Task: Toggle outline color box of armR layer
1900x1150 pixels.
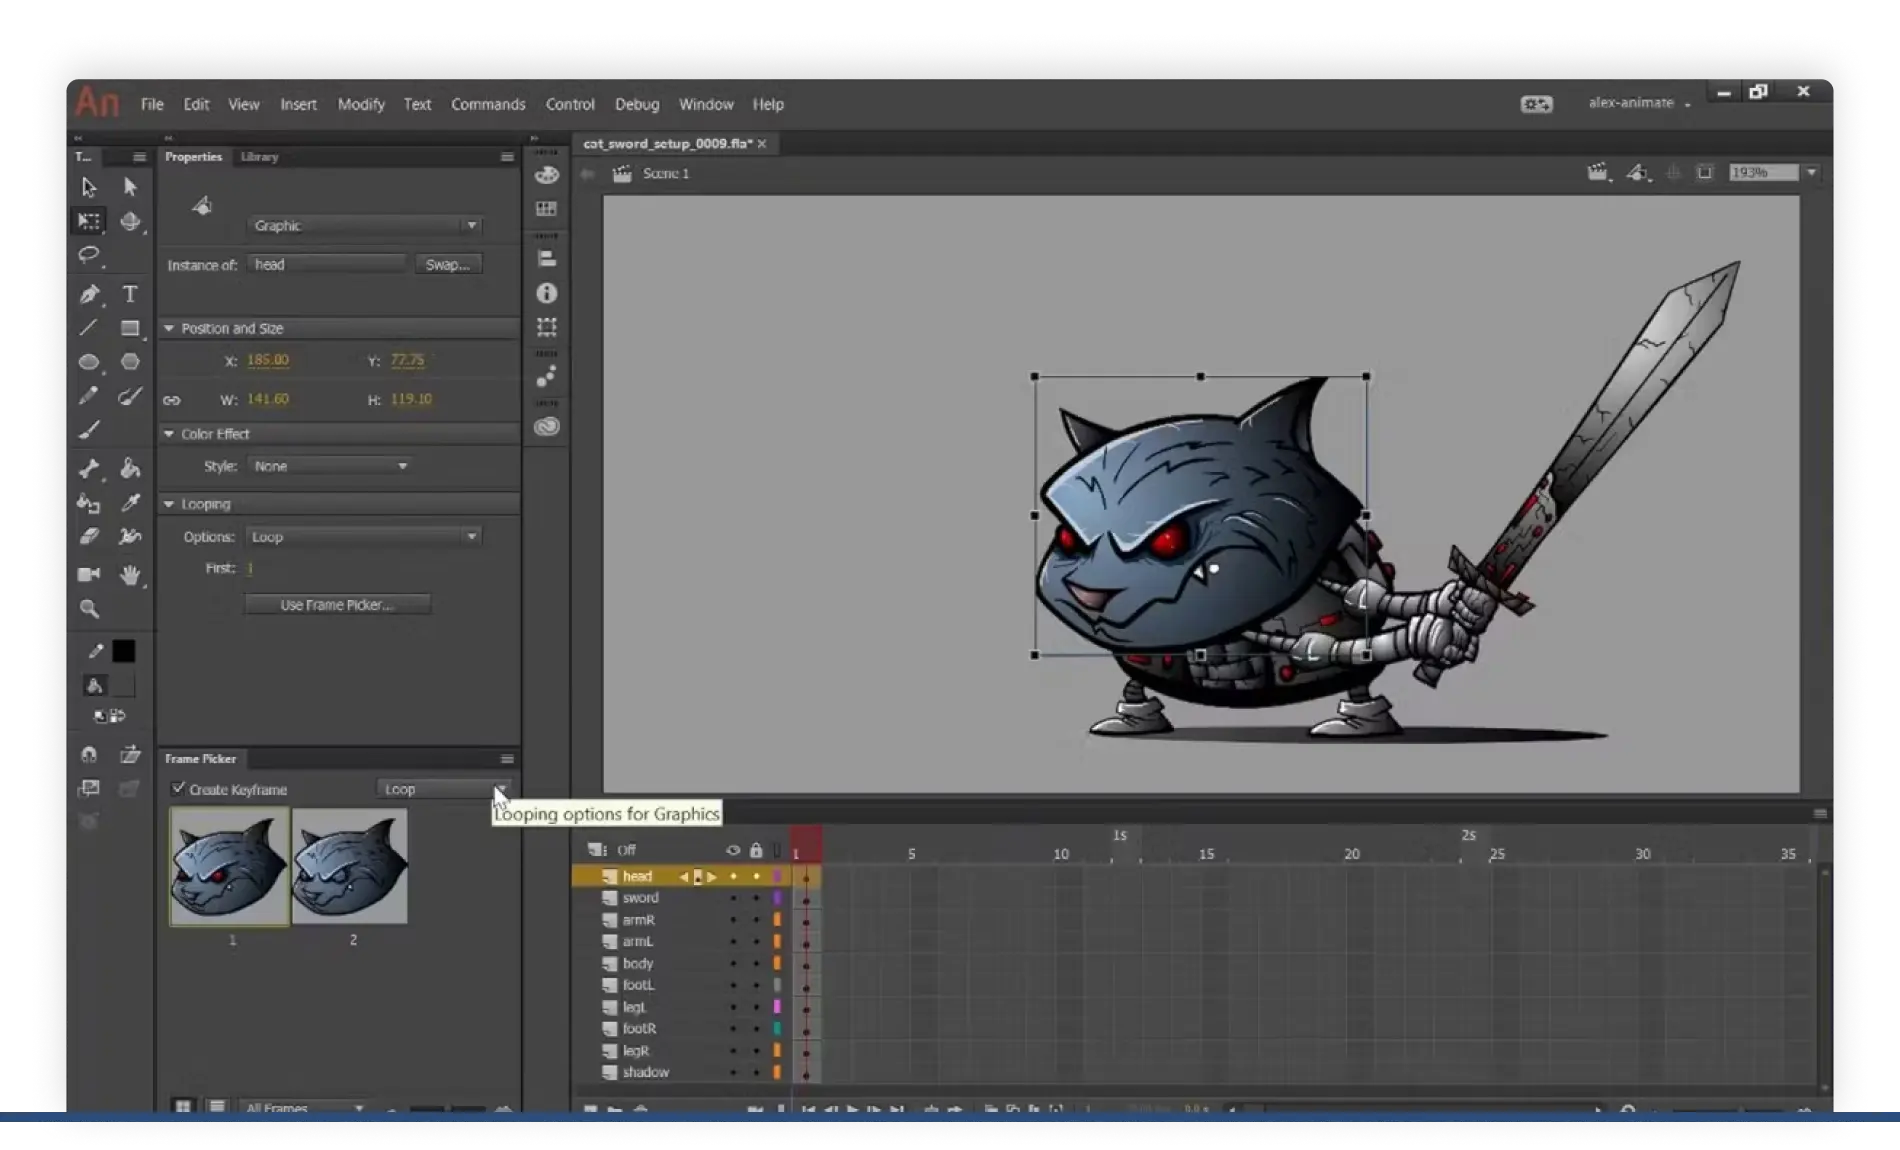Action: pyautogui.click(x=777, y=920)
